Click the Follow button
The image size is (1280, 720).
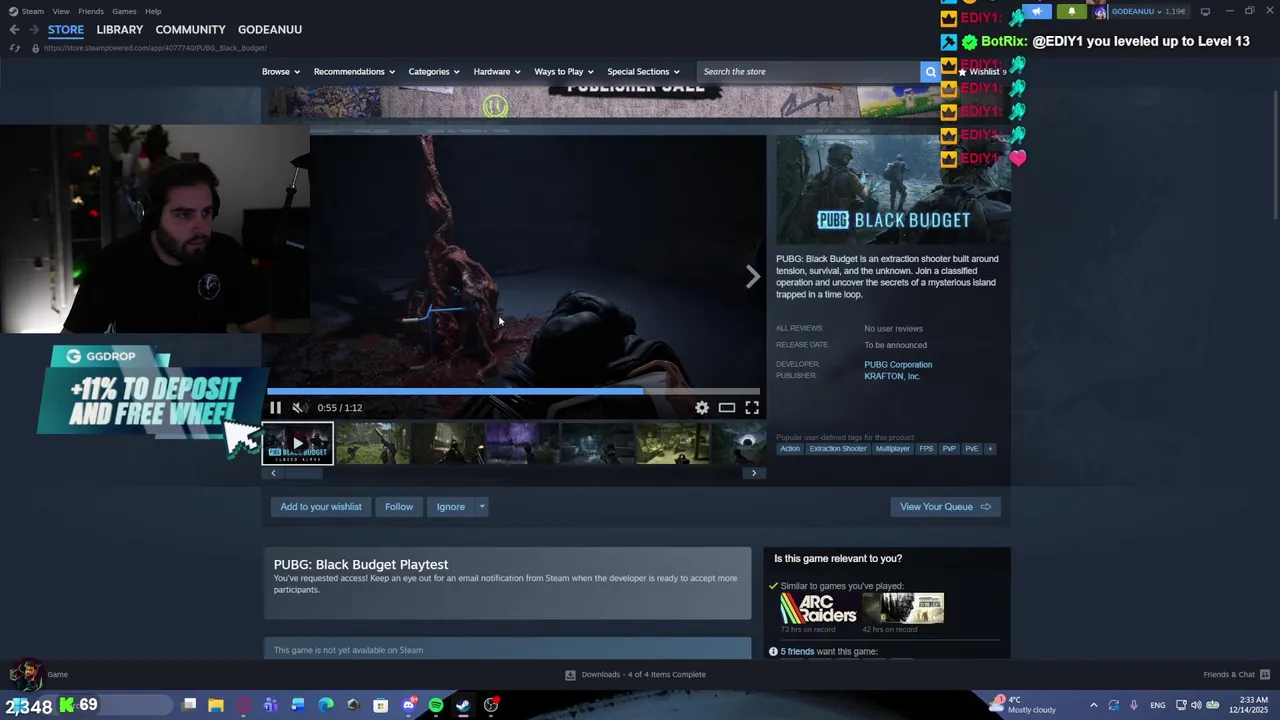(x=399, y=506)
